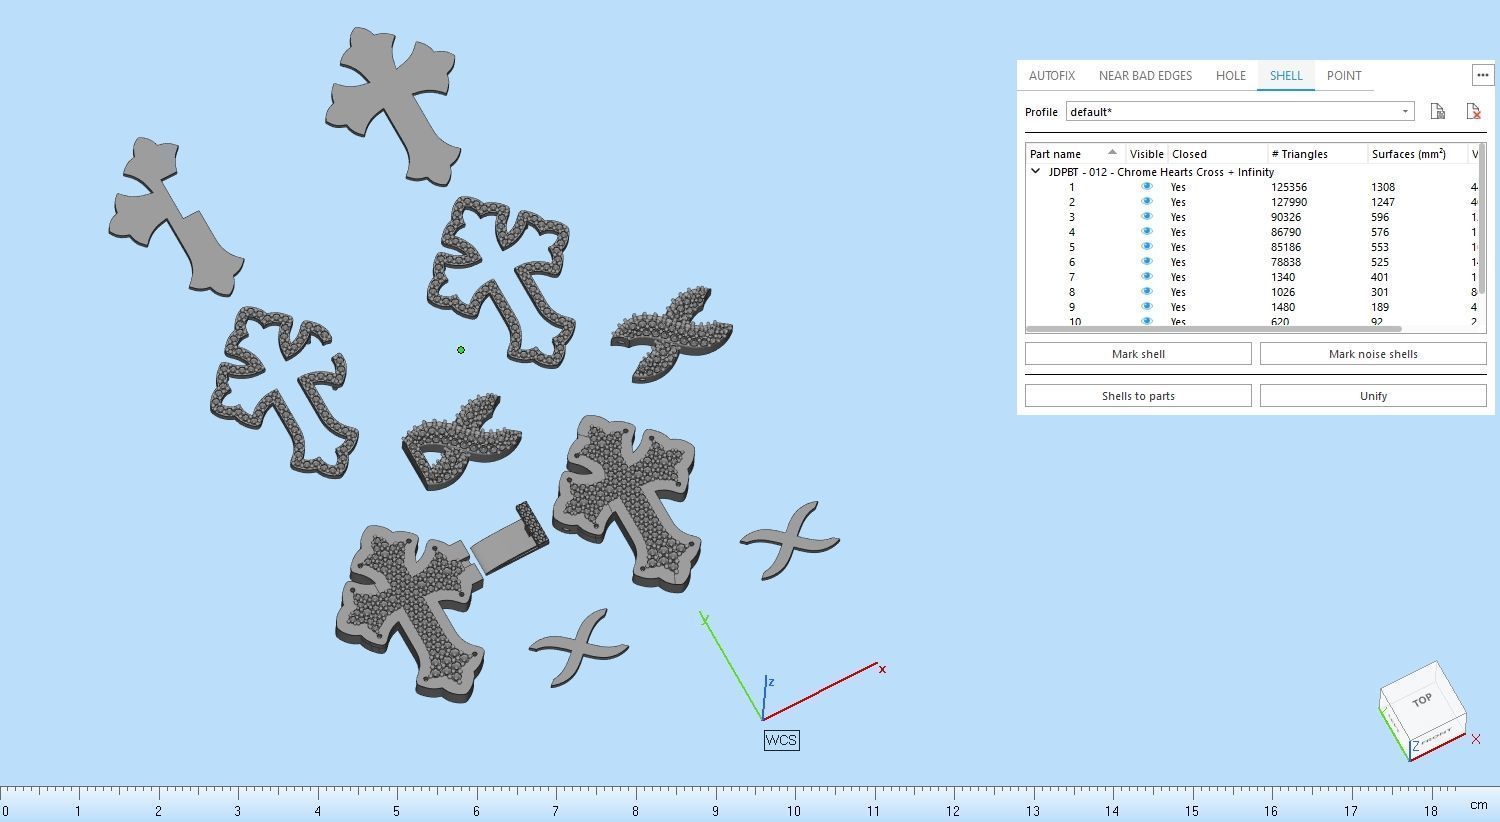This screenshot has width=1500, height=822.
Task: Switch to the HOLE tab
Action: click(x=1231, y=75)
